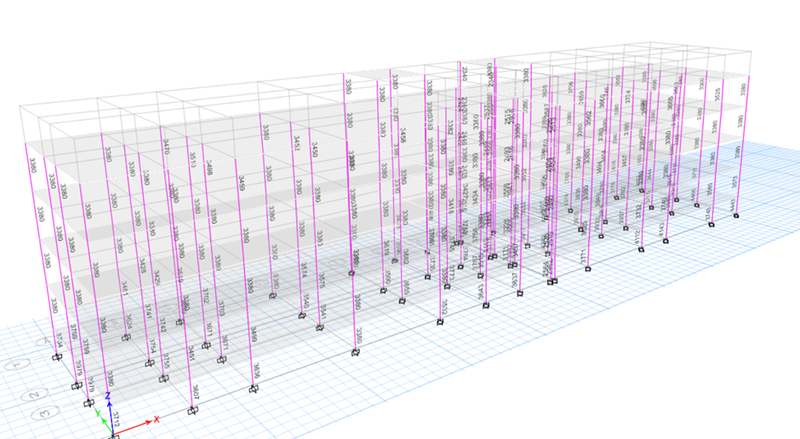Screen dimensions: 800x439
Task: Click the red X axis label
Action: [x=157, y=420]
